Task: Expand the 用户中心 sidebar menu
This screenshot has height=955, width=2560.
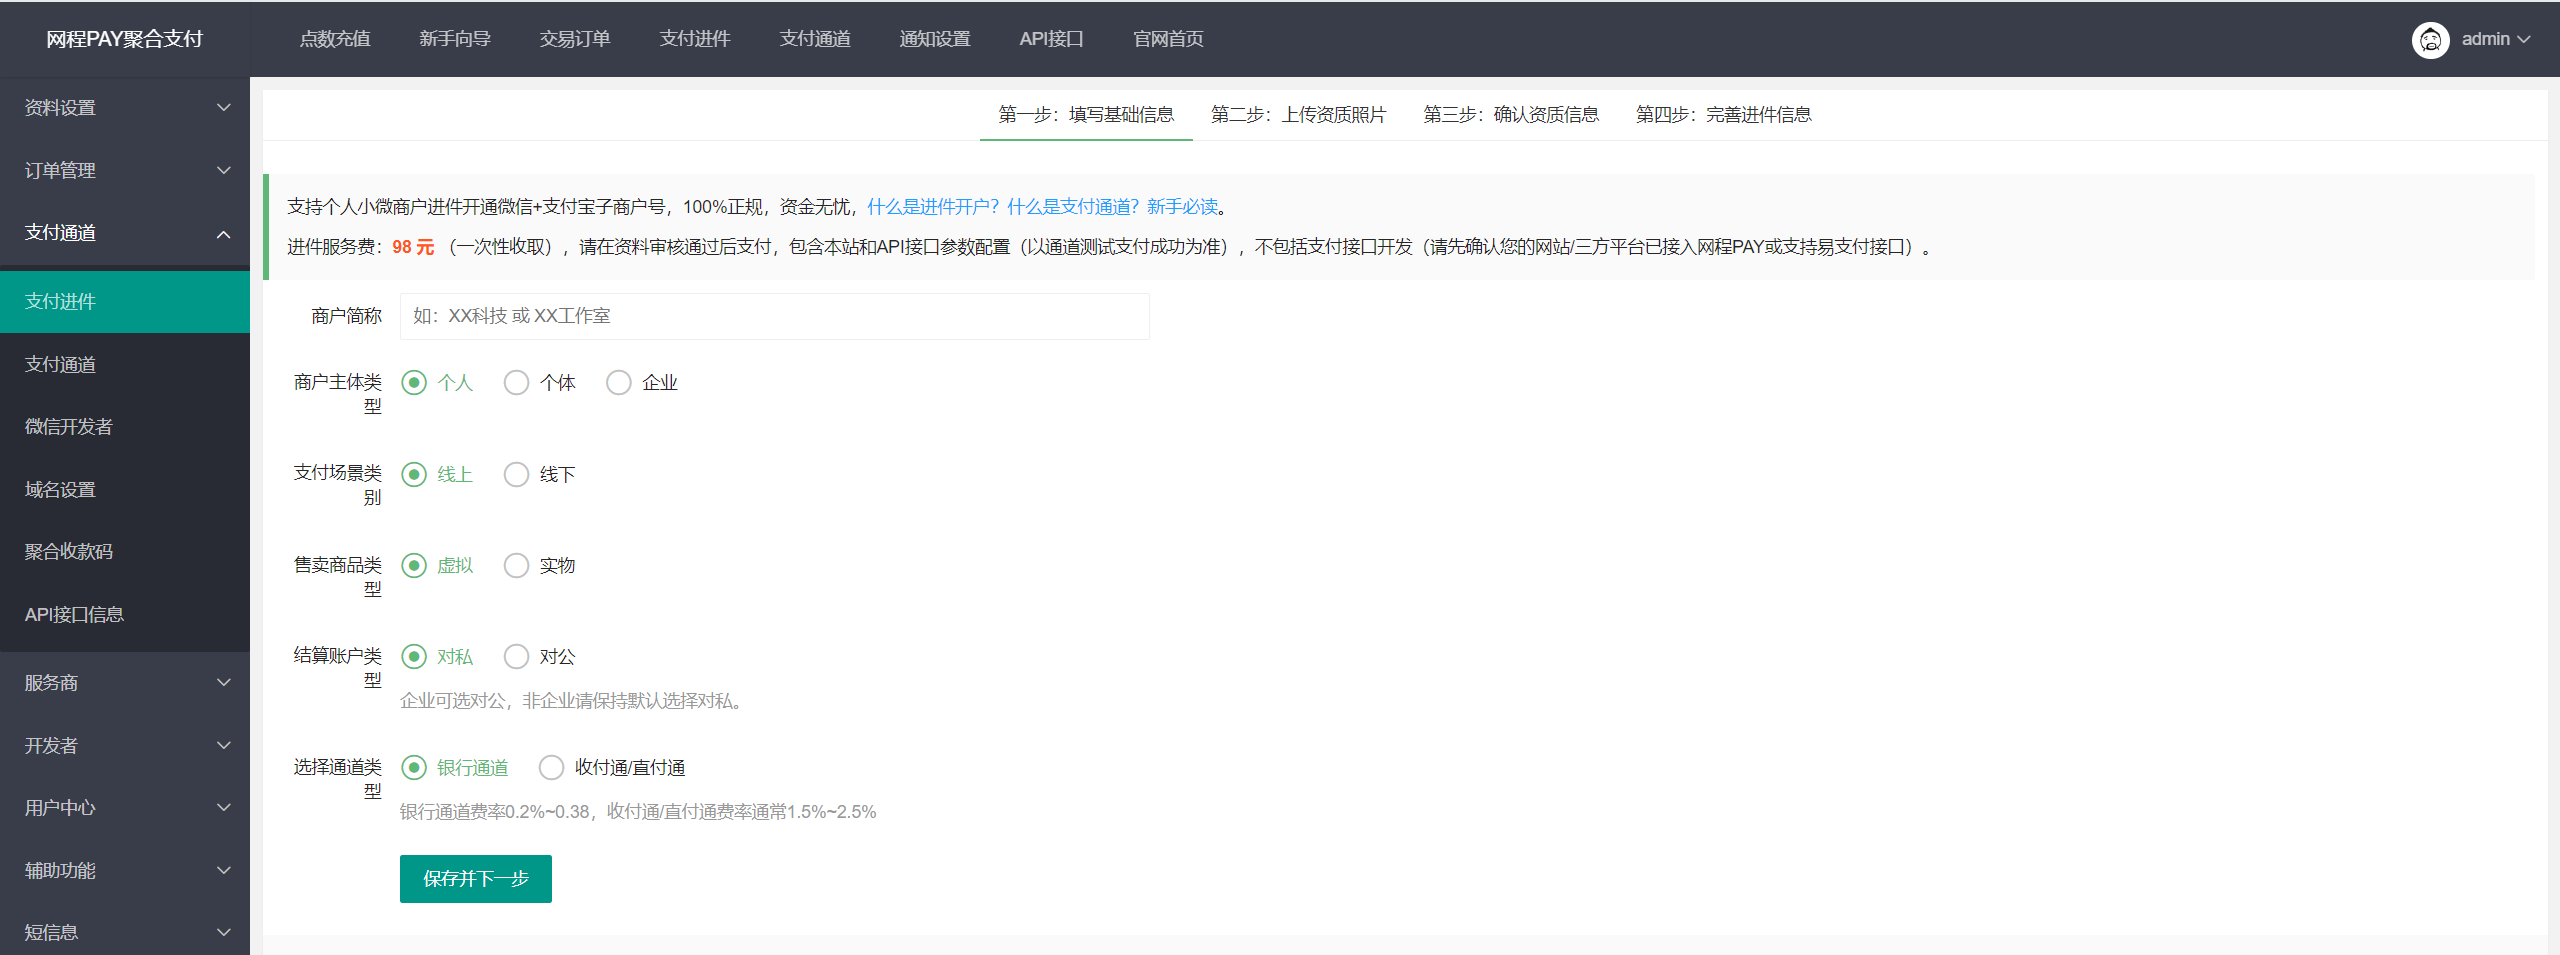Action: click(x=124, y=808)
